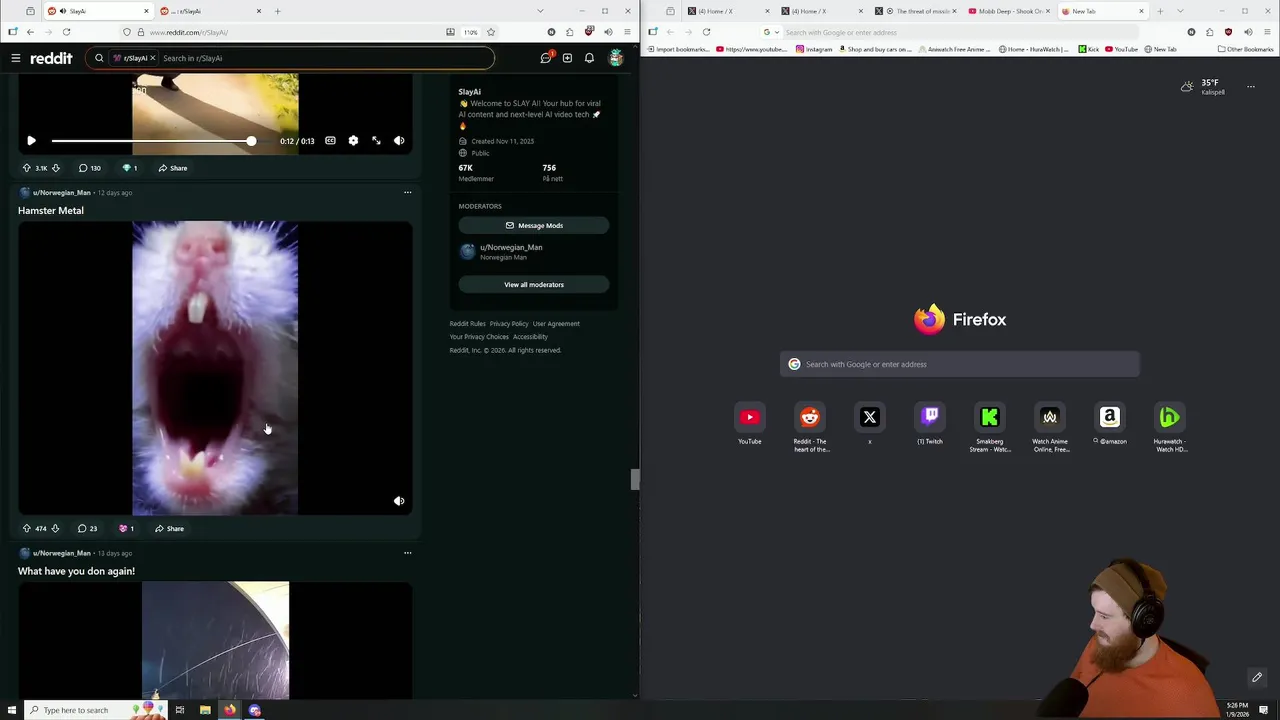The image size is (1280, 720).
Task: Open Reddit notifications bell
Action: click(589, 58)
